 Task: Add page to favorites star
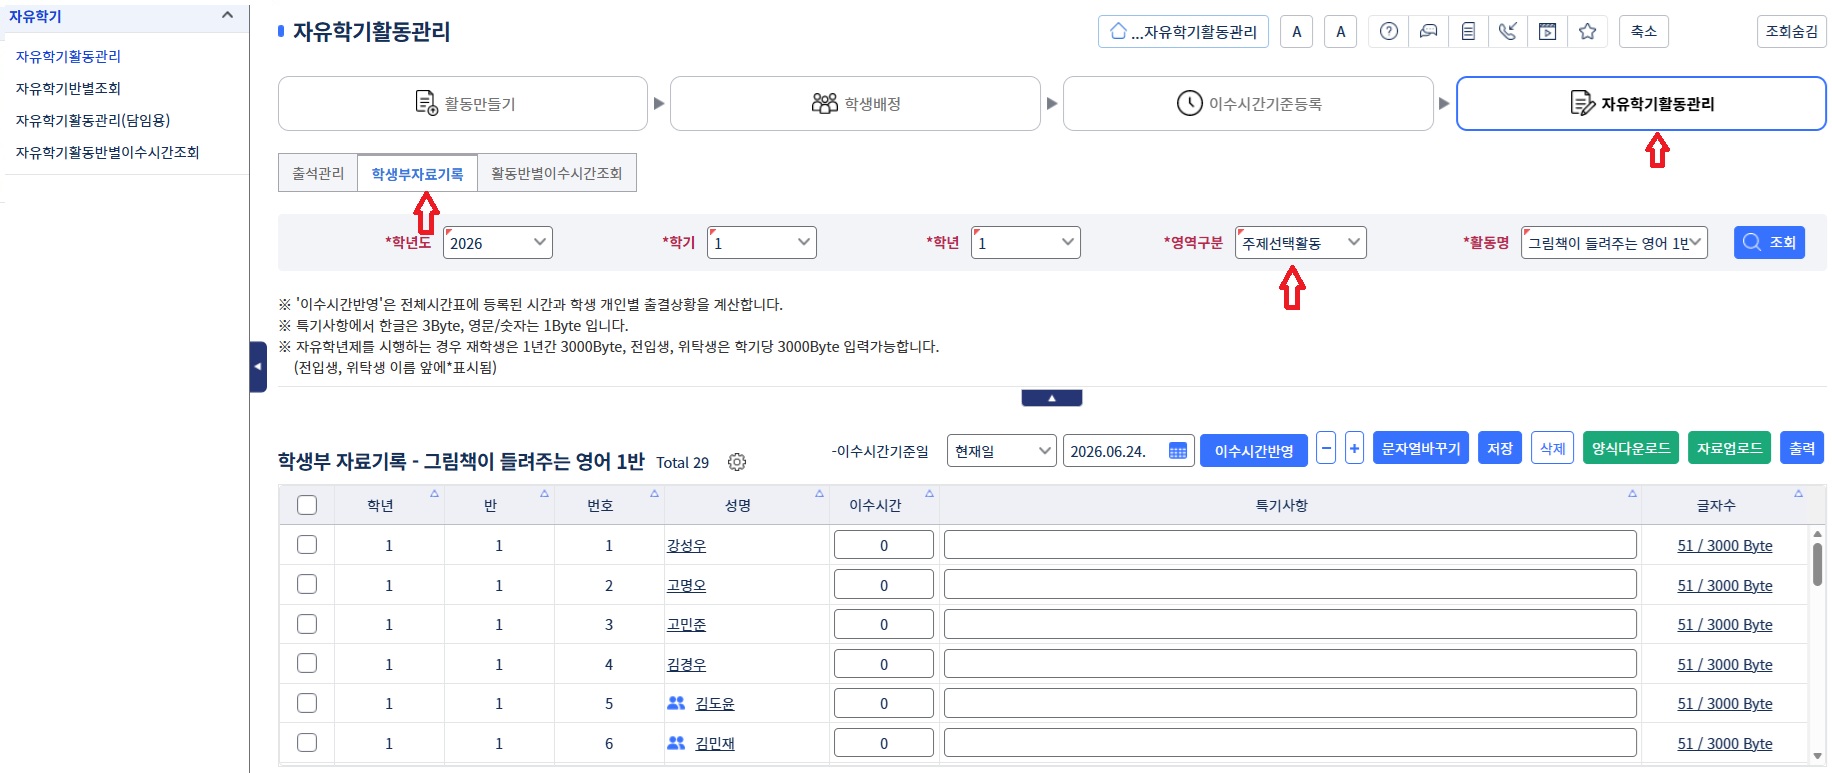pyautogui.click(x=1587, y=32)
